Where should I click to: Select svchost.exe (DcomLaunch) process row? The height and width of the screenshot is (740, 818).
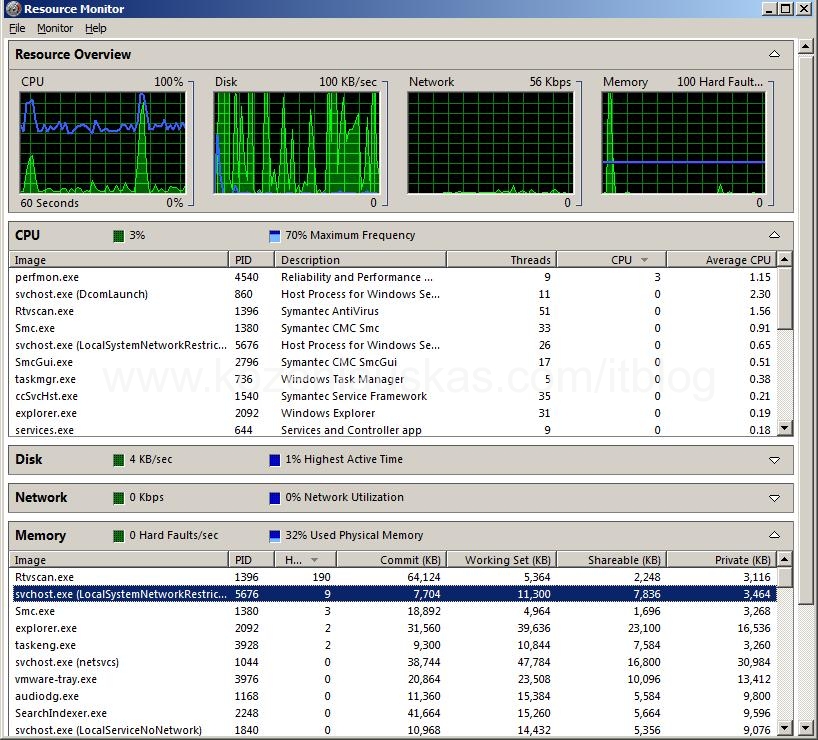pos(393,294)
